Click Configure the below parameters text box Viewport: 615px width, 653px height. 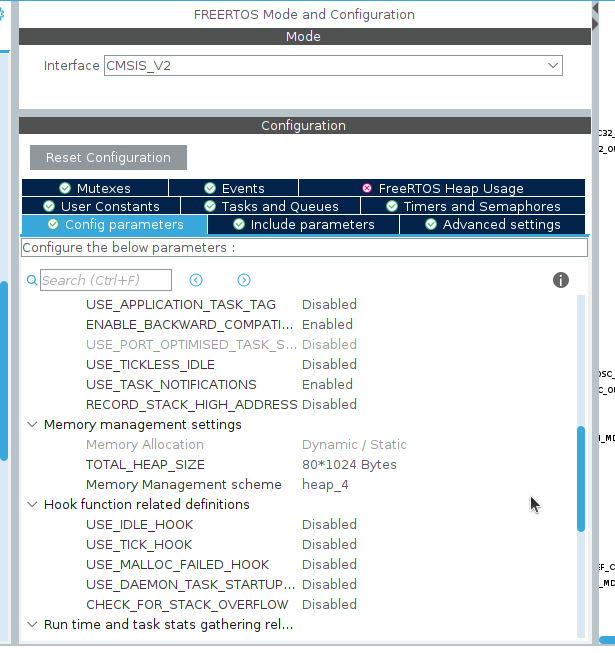tap(304, 248)
